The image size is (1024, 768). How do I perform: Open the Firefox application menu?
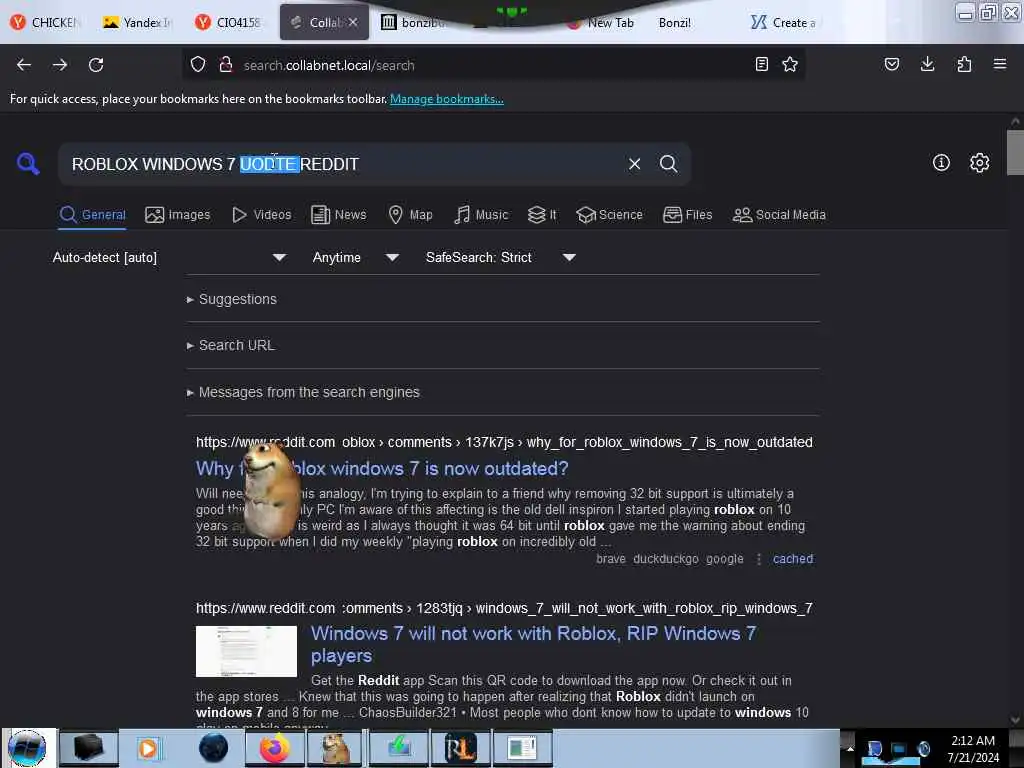tap(1000, 64)
